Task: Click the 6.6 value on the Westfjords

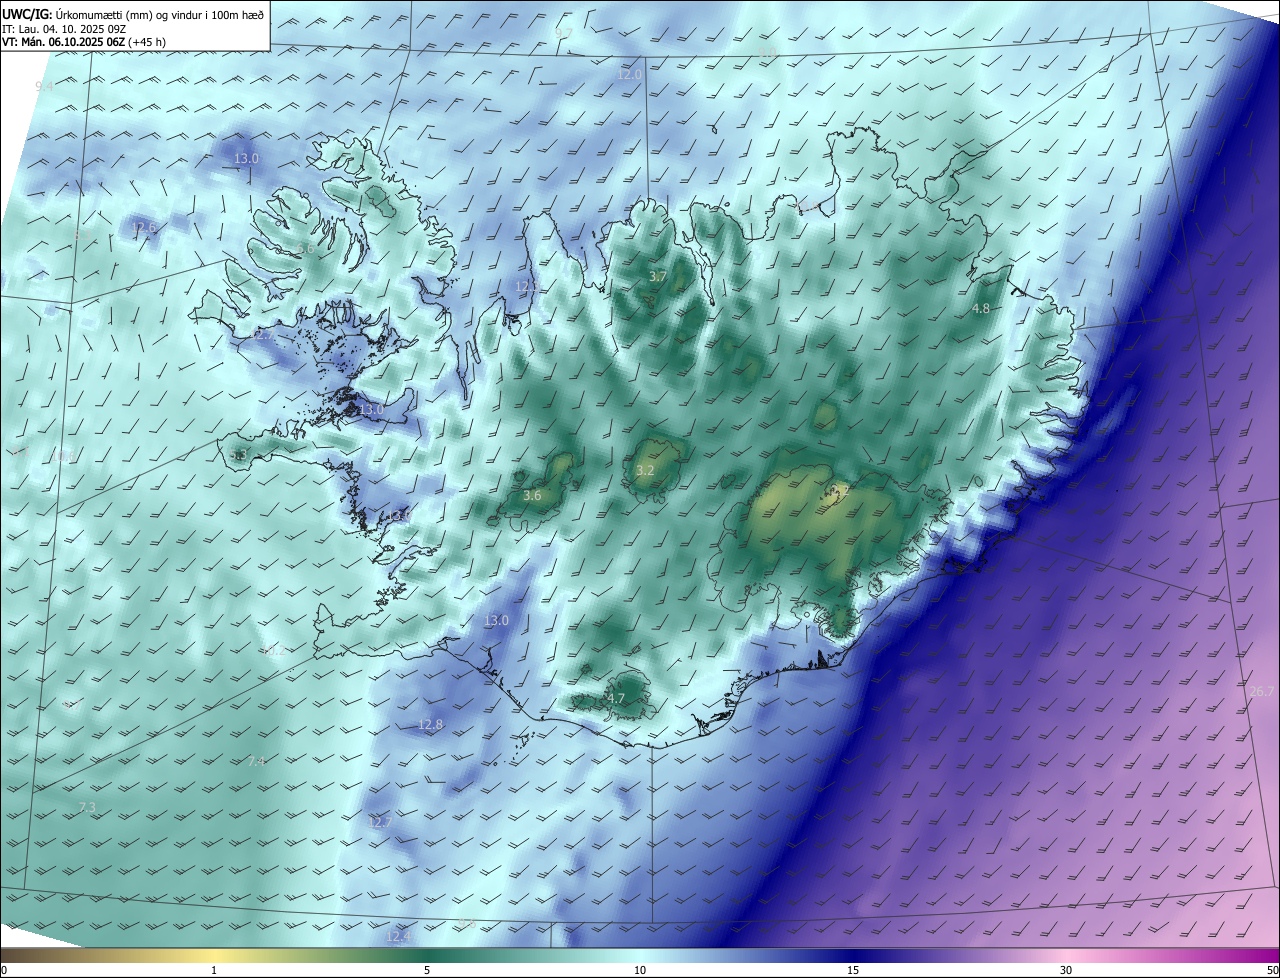Action: click(x=306, y=247)
